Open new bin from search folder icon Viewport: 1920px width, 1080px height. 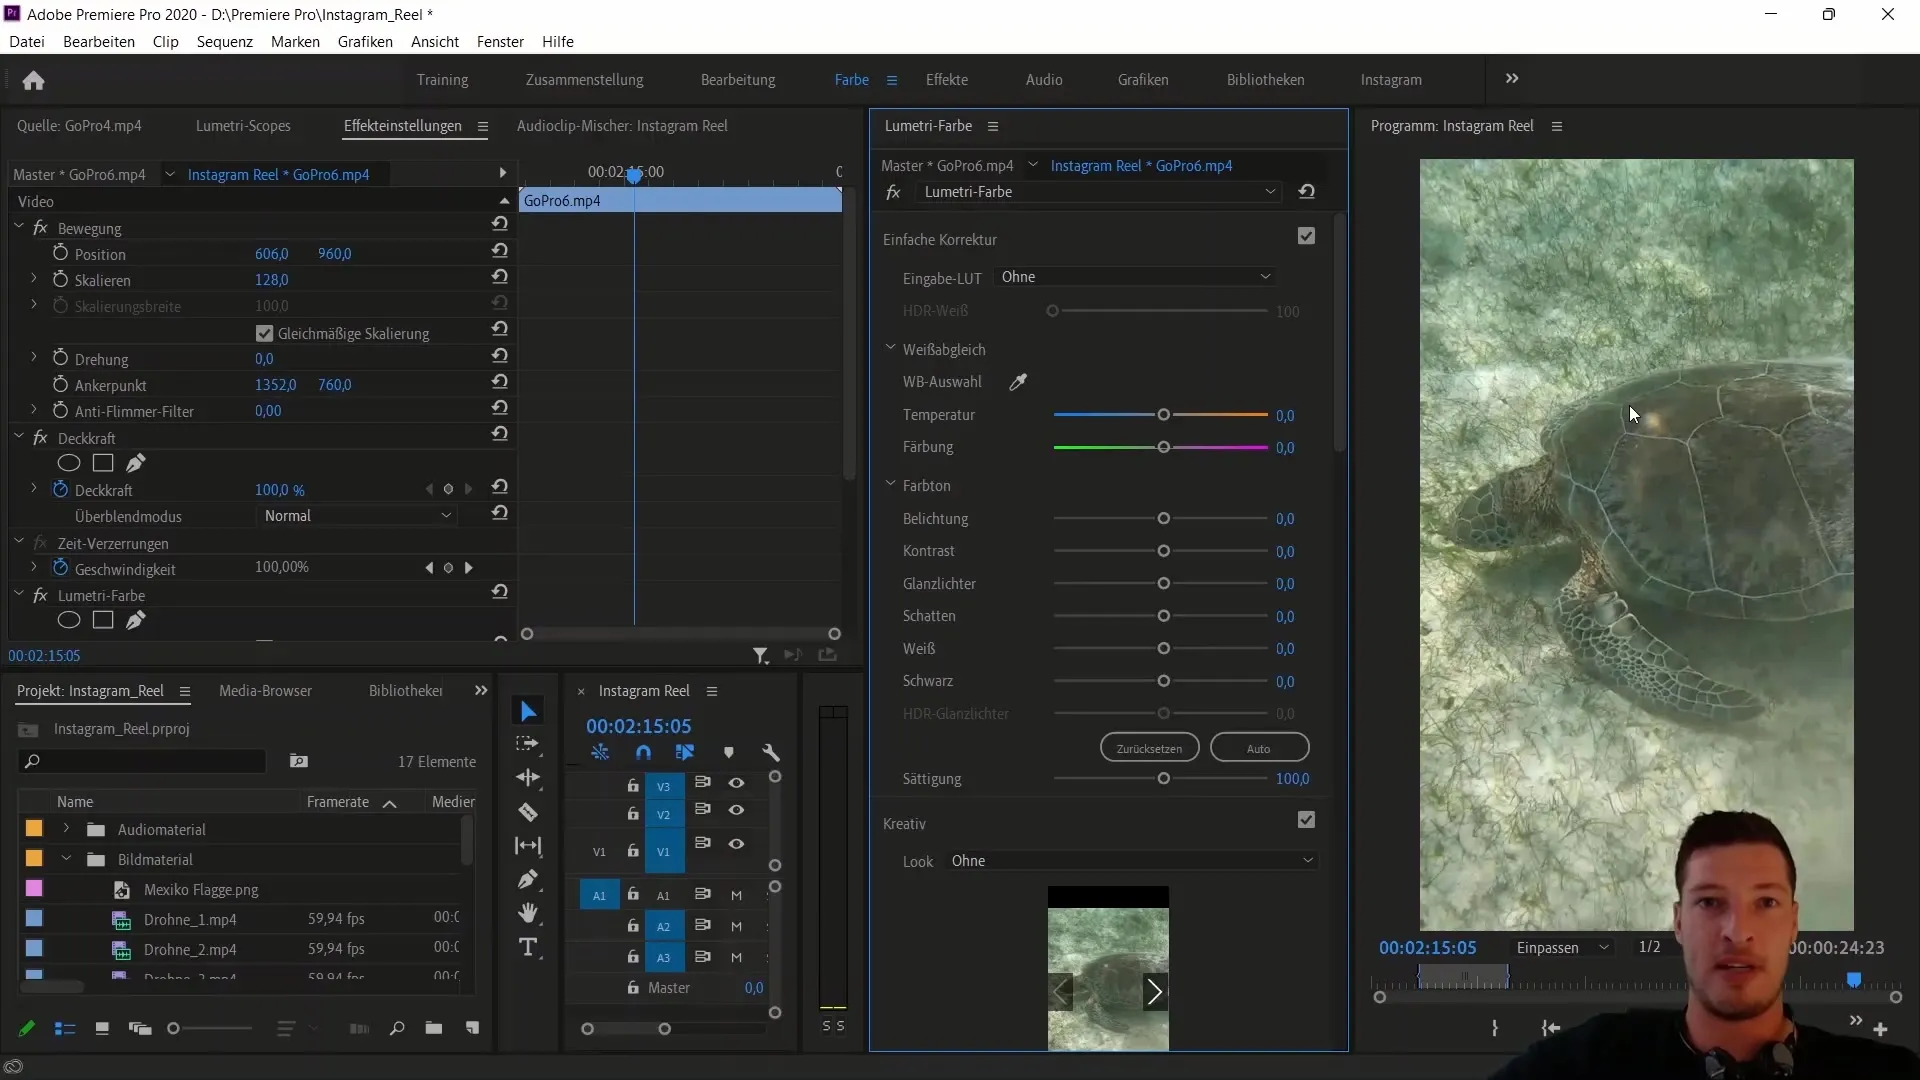[x=298, y=761]
